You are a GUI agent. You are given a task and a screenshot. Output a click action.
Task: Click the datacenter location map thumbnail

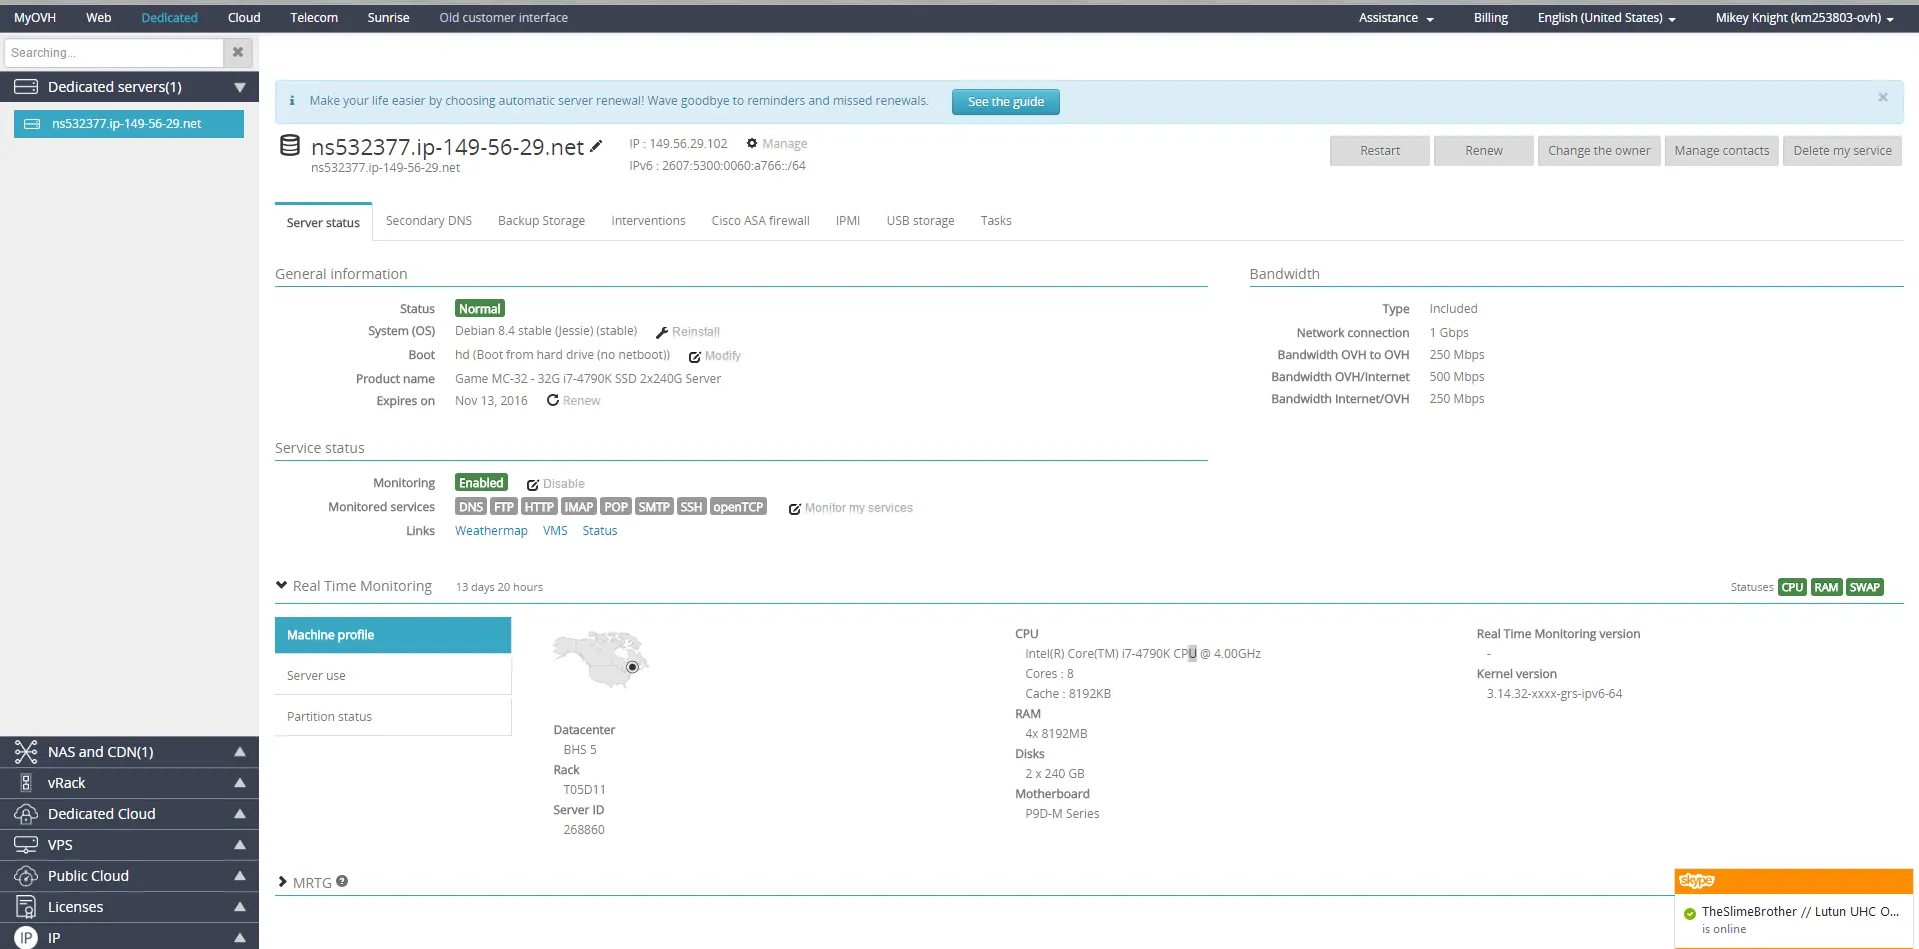601,659
